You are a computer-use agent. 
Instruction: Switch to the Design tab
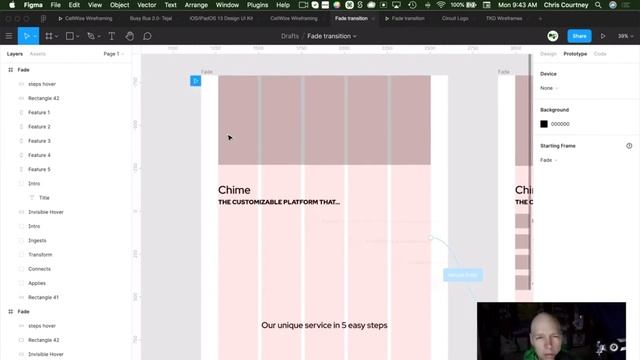pos(548,54)
